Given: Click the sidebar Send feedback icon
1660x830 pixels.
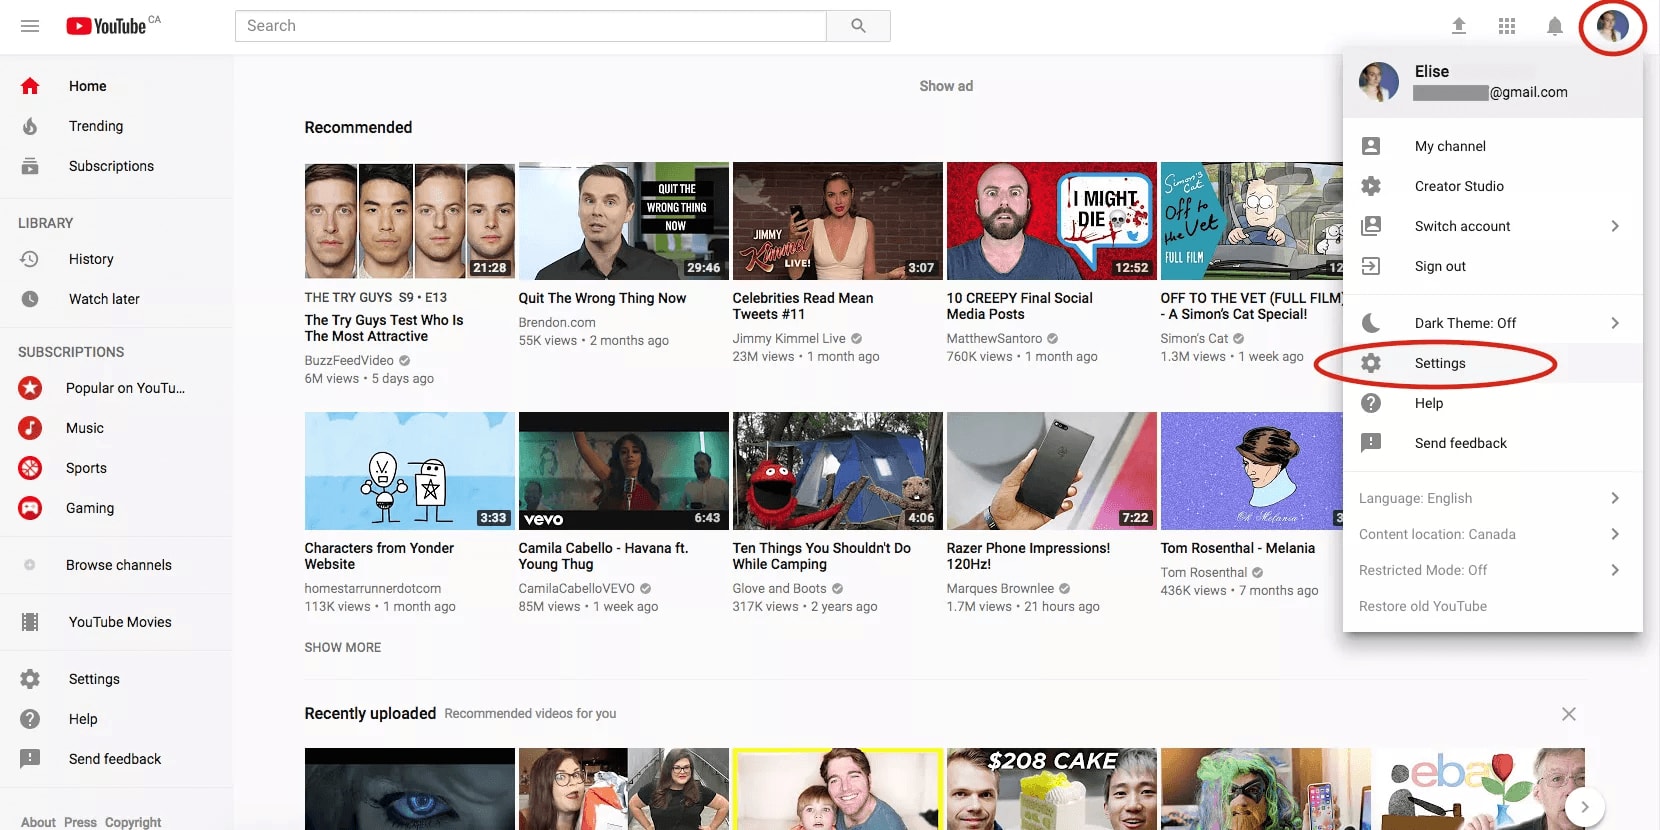Looking at the screenshot, I should coord(30,759).
